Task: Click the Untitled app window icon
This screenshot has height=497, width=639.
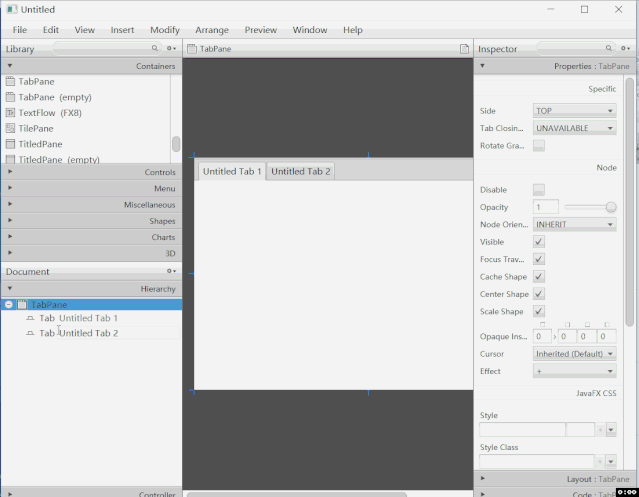Action: tap(11, 9)
